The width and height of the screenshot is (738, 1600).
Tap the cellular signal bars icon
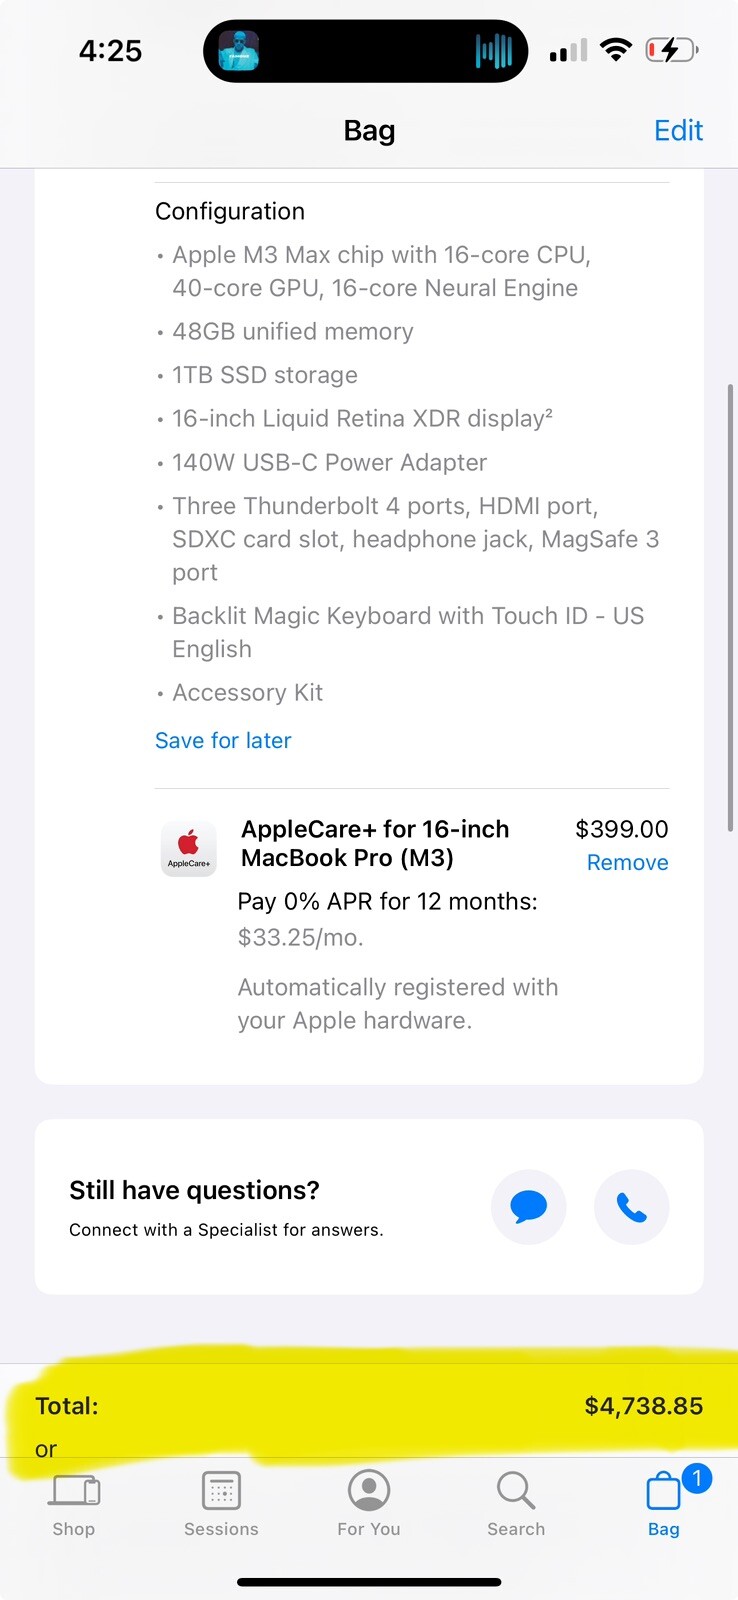click(567, 51)
